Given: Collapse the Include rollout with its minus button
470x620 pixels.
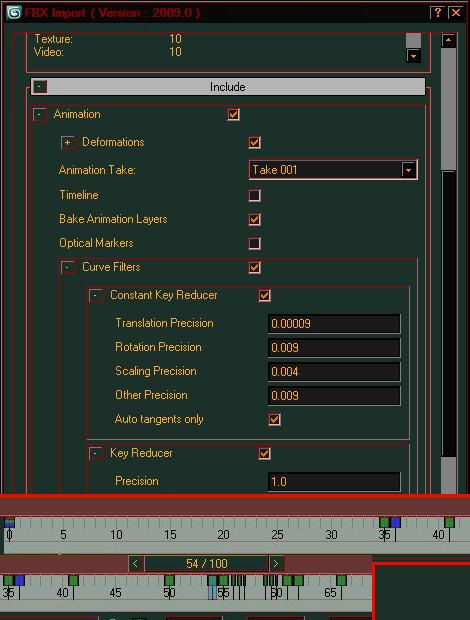Looking at the screenshot, I should [x=40, y=87].
